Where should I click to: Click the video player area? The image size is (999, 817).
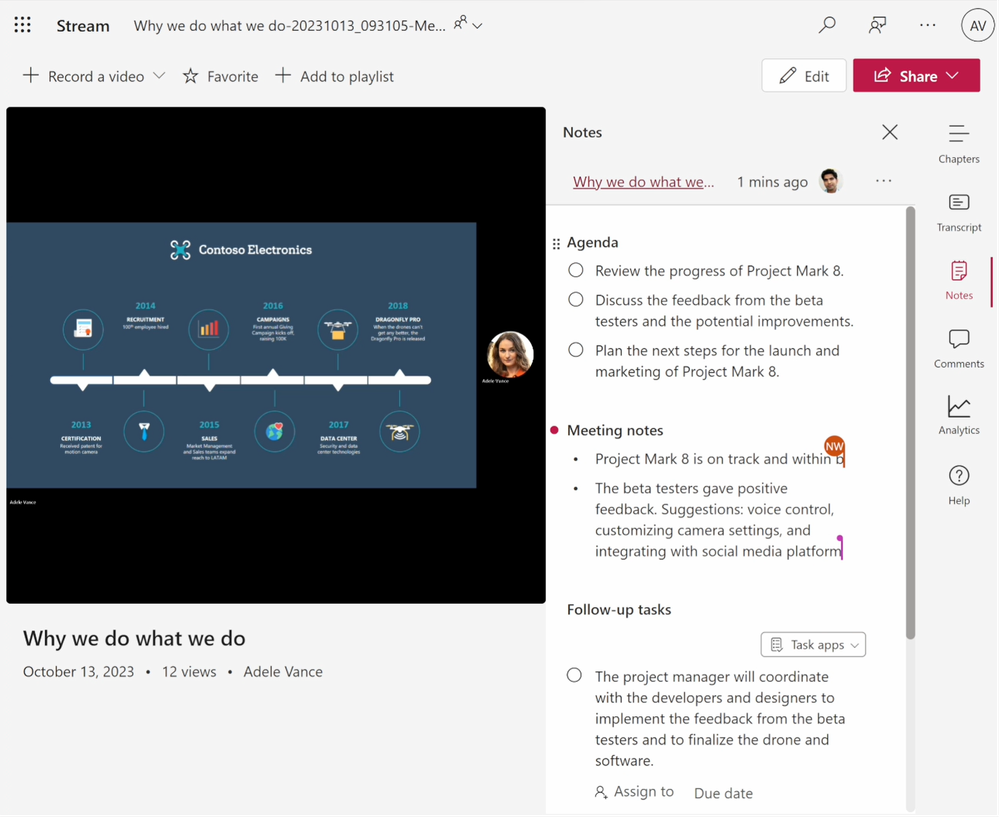[x=276, y=355]
